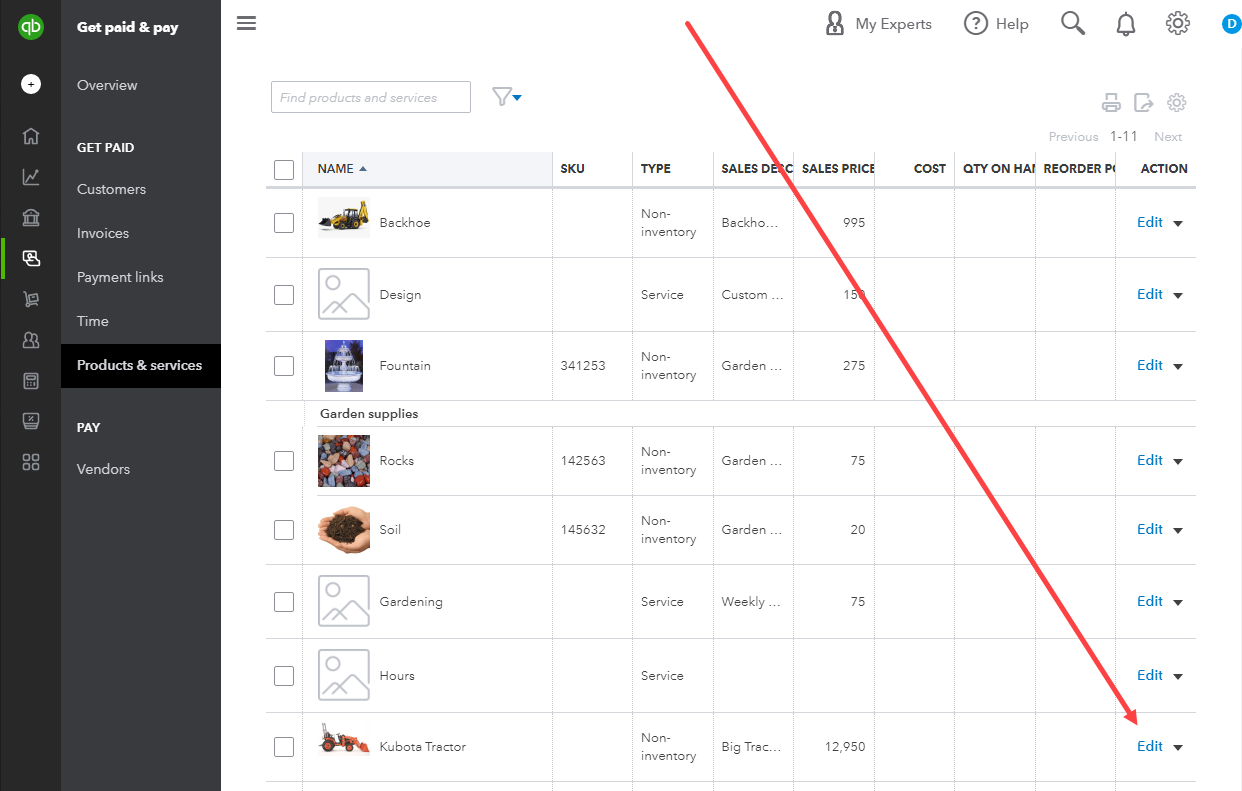The image size is (1242, 791).
Task: Expand action dropdown arrow for Rocks
Action: click(1178, 462)
